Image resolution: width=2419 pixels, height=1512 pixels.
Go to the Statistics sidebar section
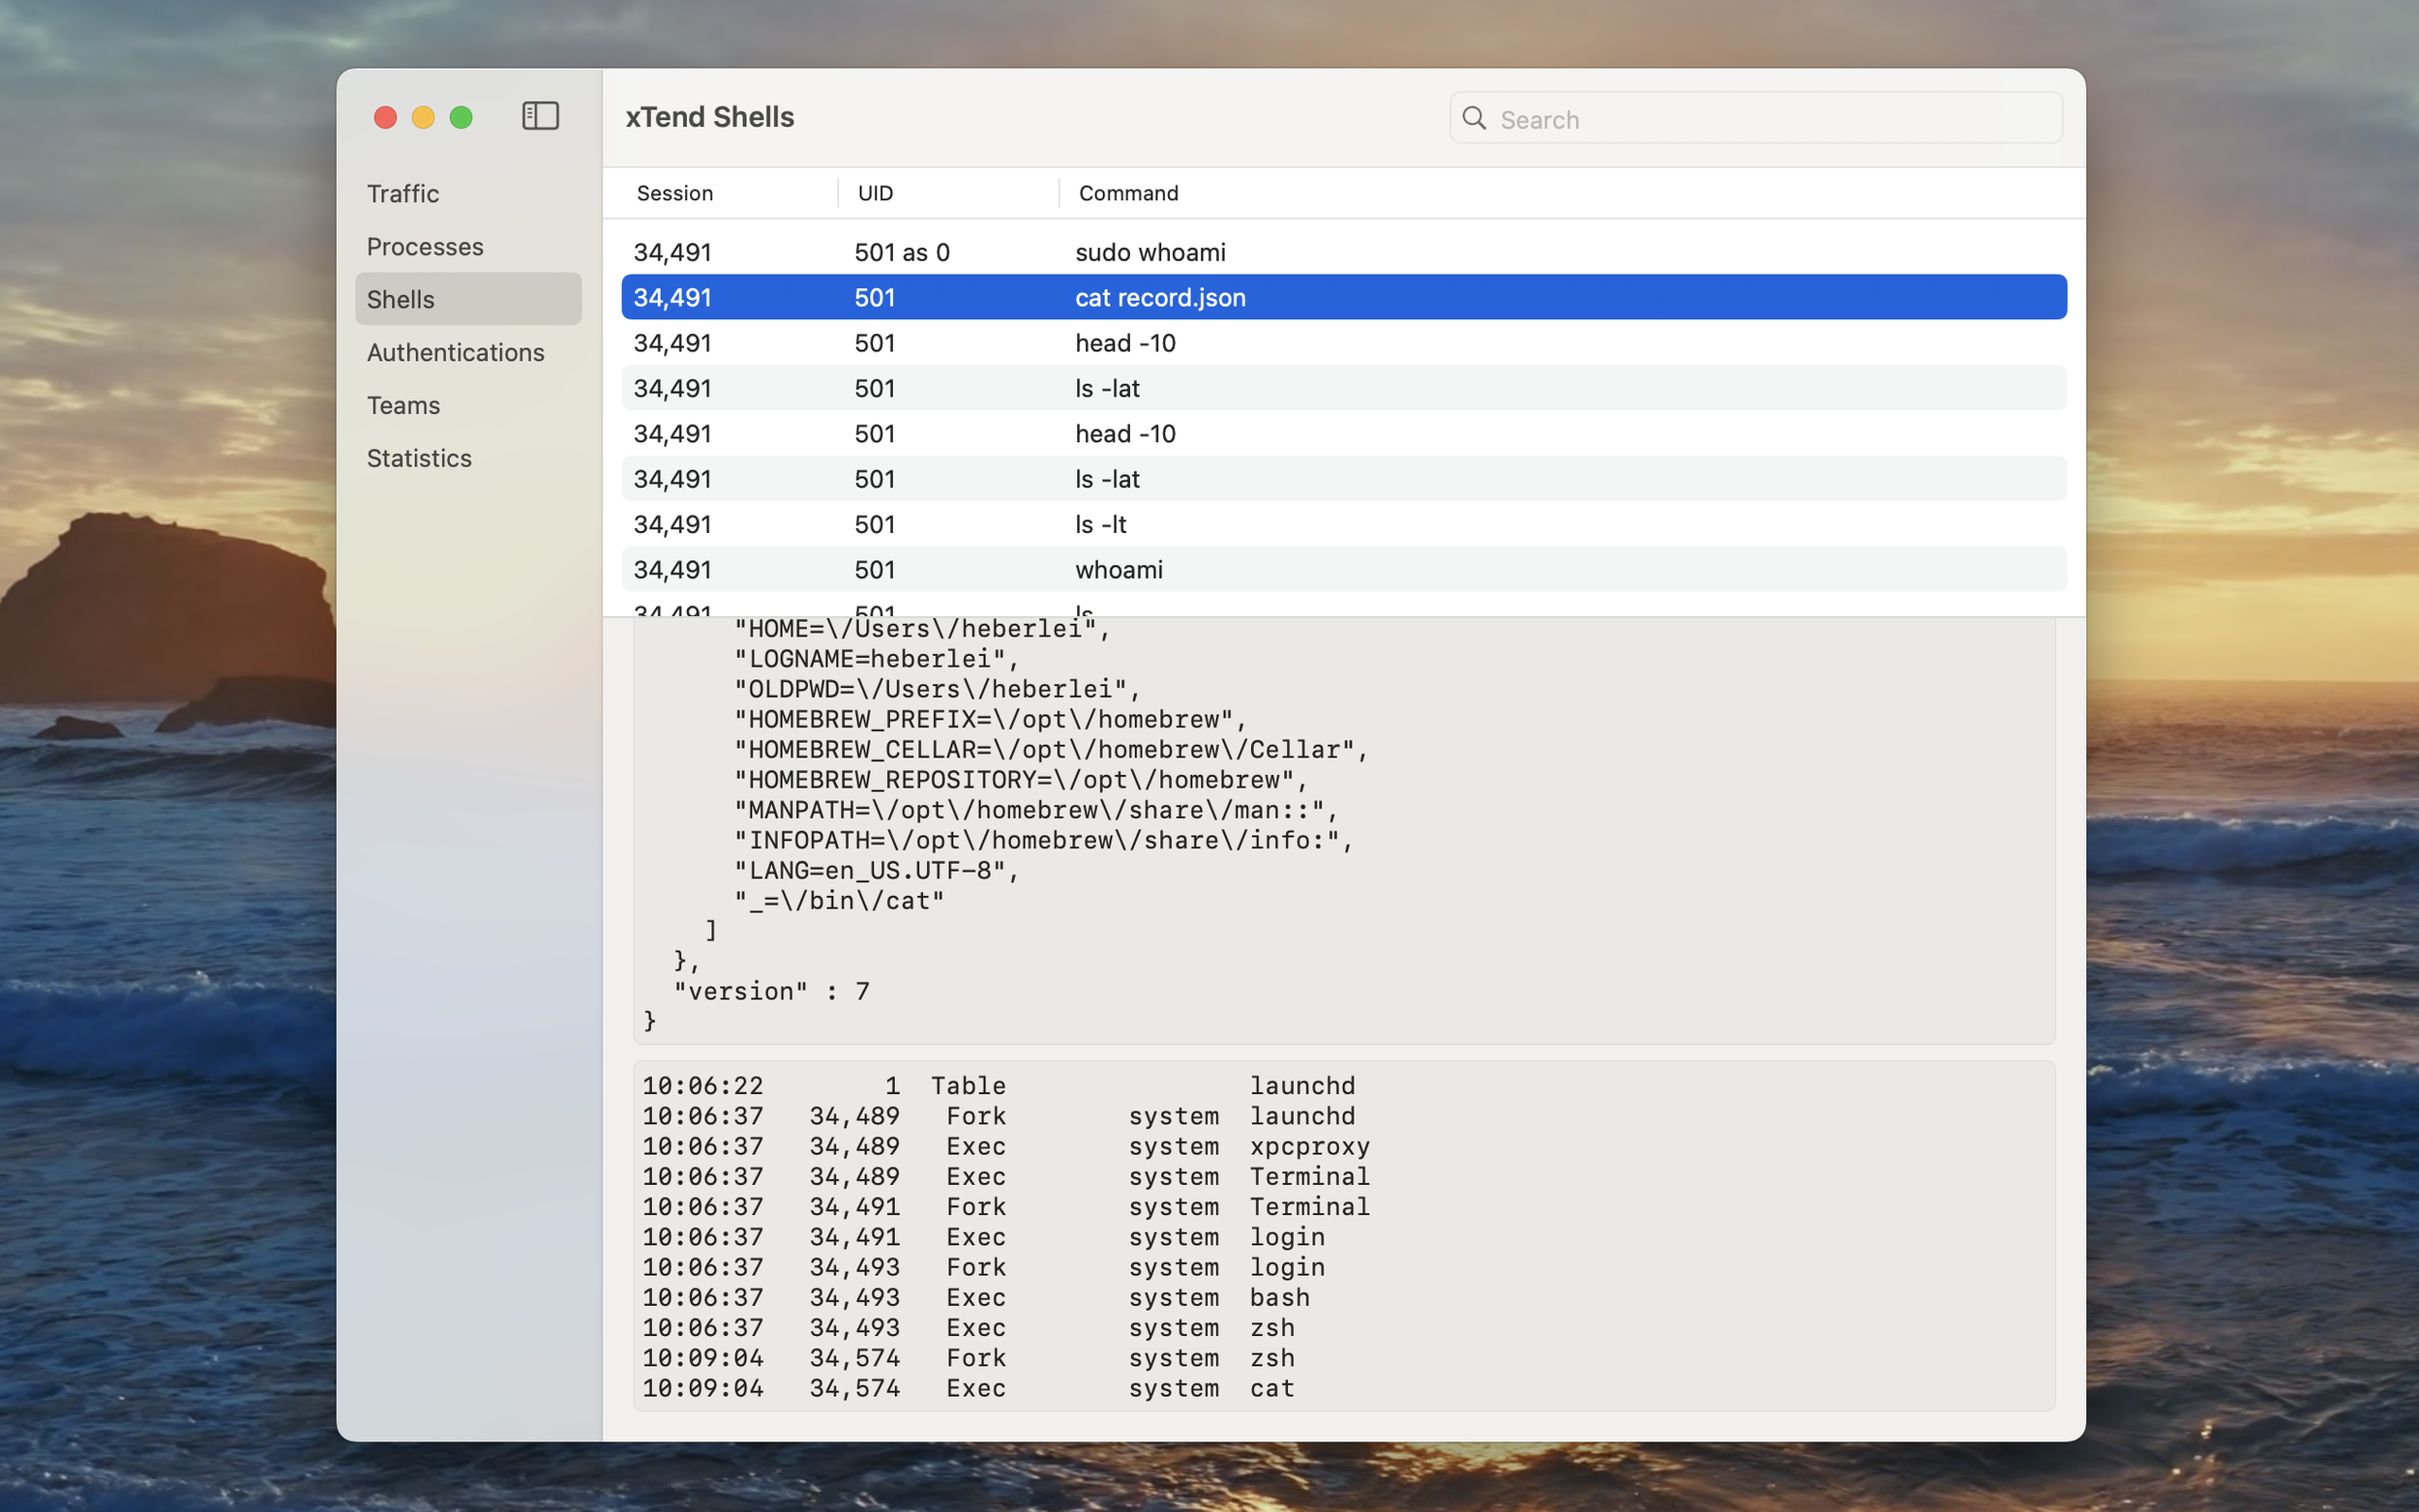pyautogui.click(x=419, y=458)
